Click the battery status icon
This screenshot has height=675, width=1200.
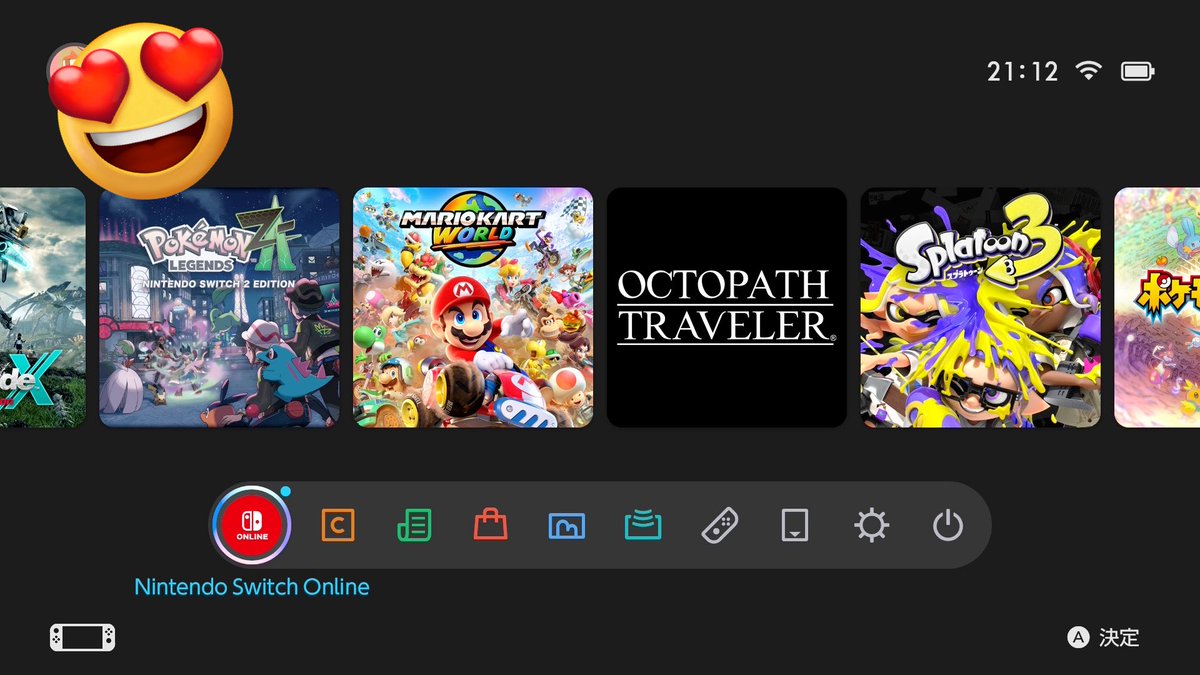(1137, 71)
